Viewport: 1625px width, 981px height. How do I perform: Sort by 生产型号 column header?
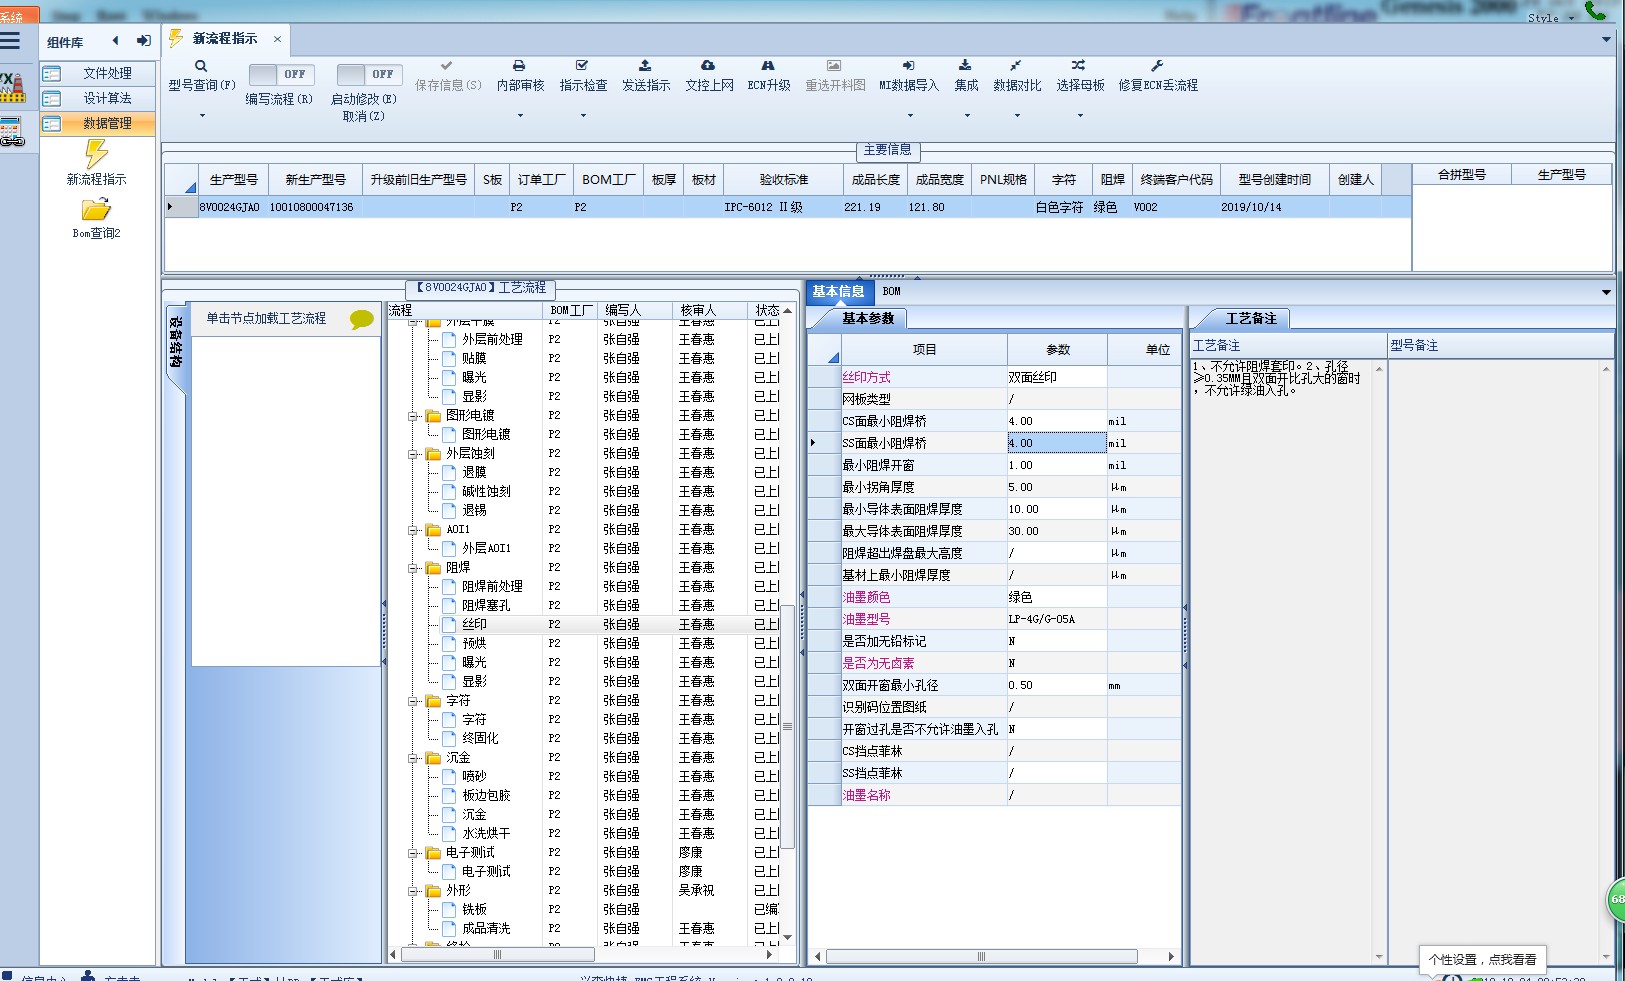click(233, 180)
